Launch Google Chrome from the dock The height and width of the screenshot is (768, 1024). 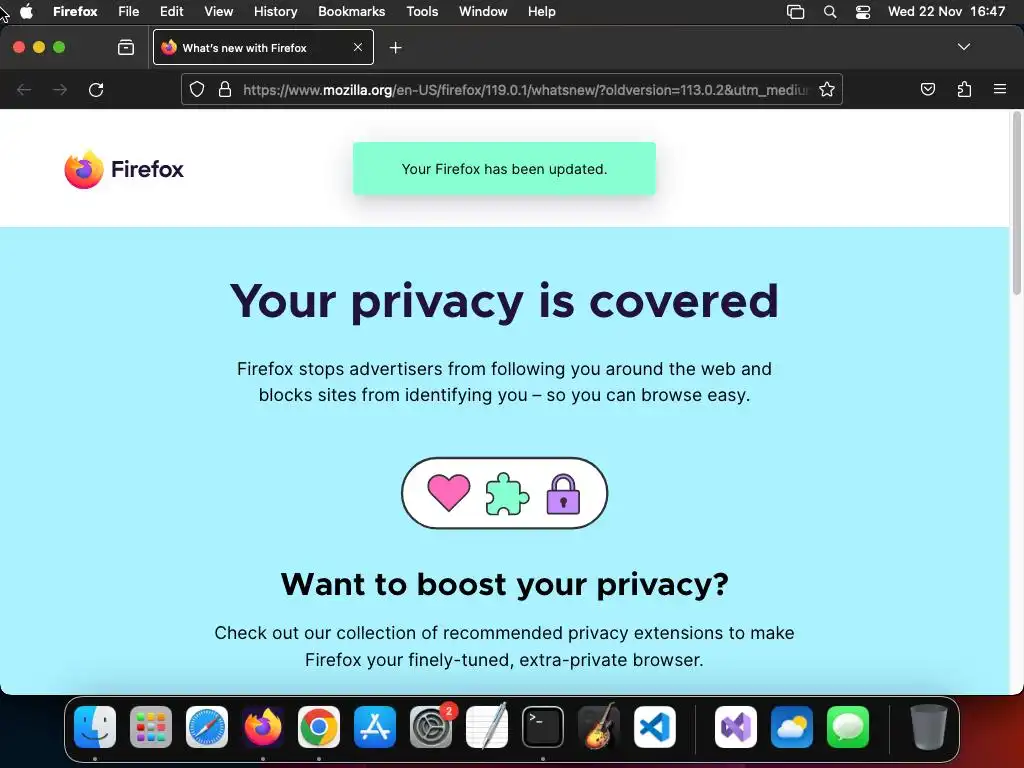point(319,726)
